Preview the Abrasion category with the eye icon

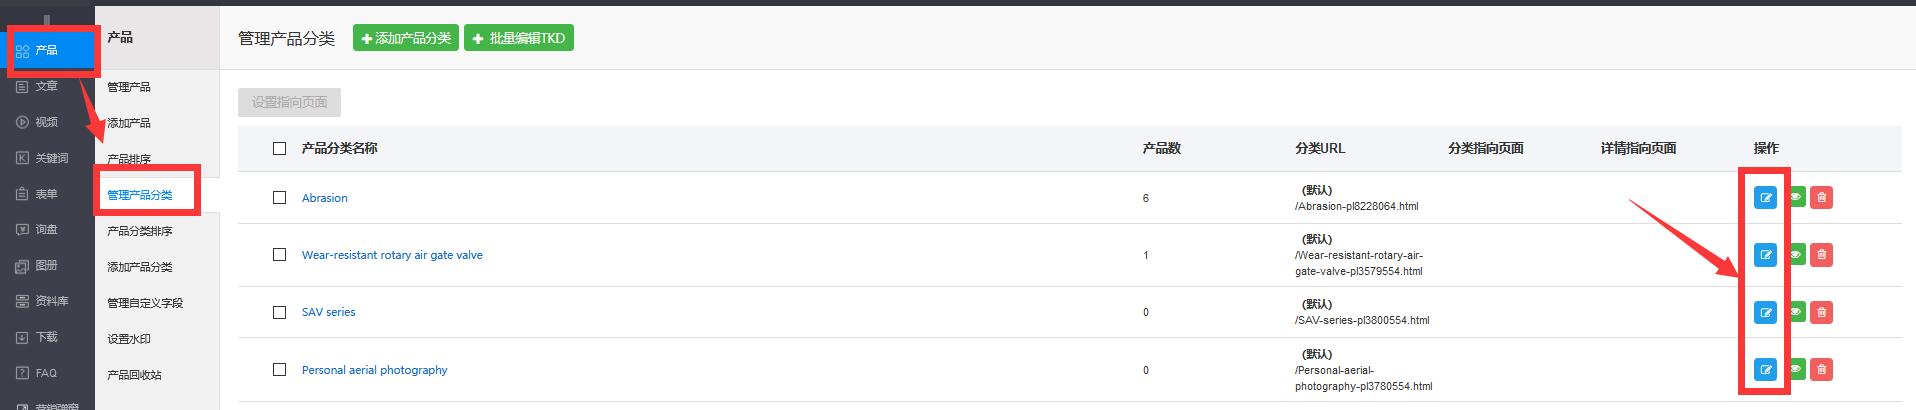[1795, 198]
